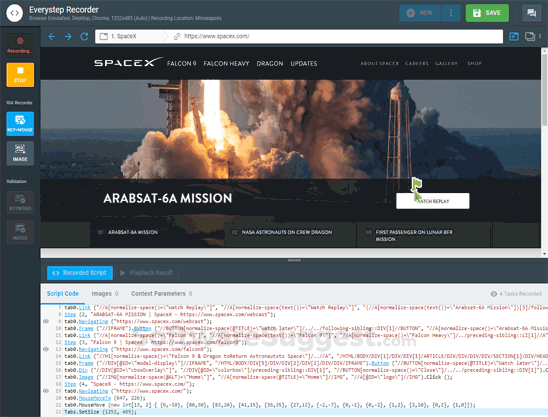Viewport: 548px width, 417px height.
Task: Toggle the eye icon on script line 19
Action: [x=46, y=391]
